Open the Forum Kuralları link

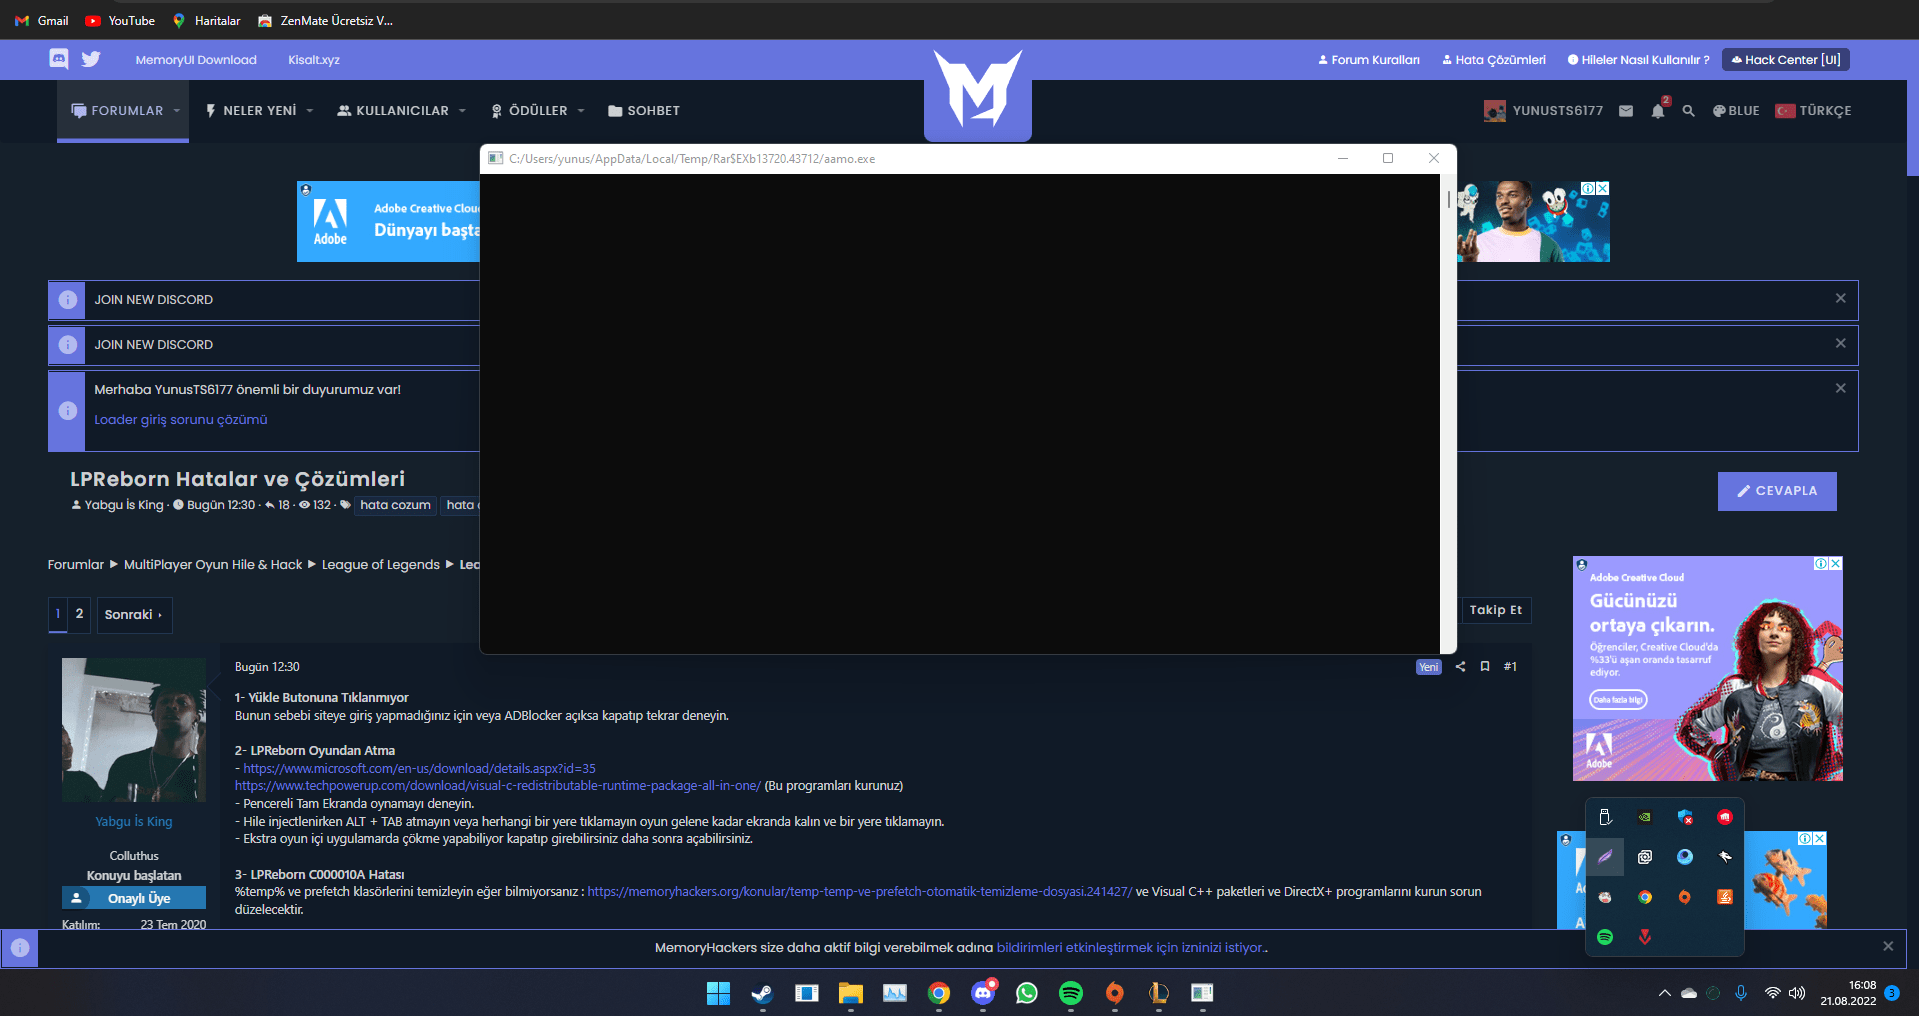click(1369, 60)
